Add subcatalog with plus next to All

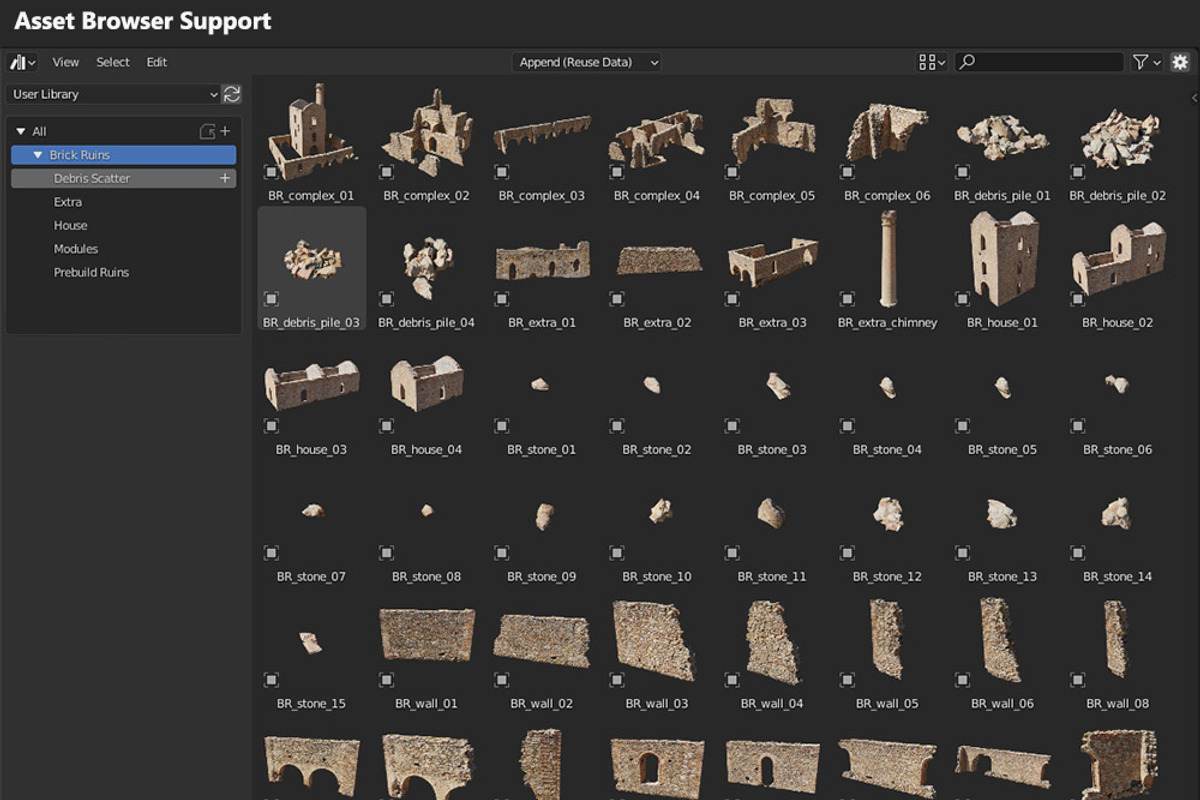(225, 131)
